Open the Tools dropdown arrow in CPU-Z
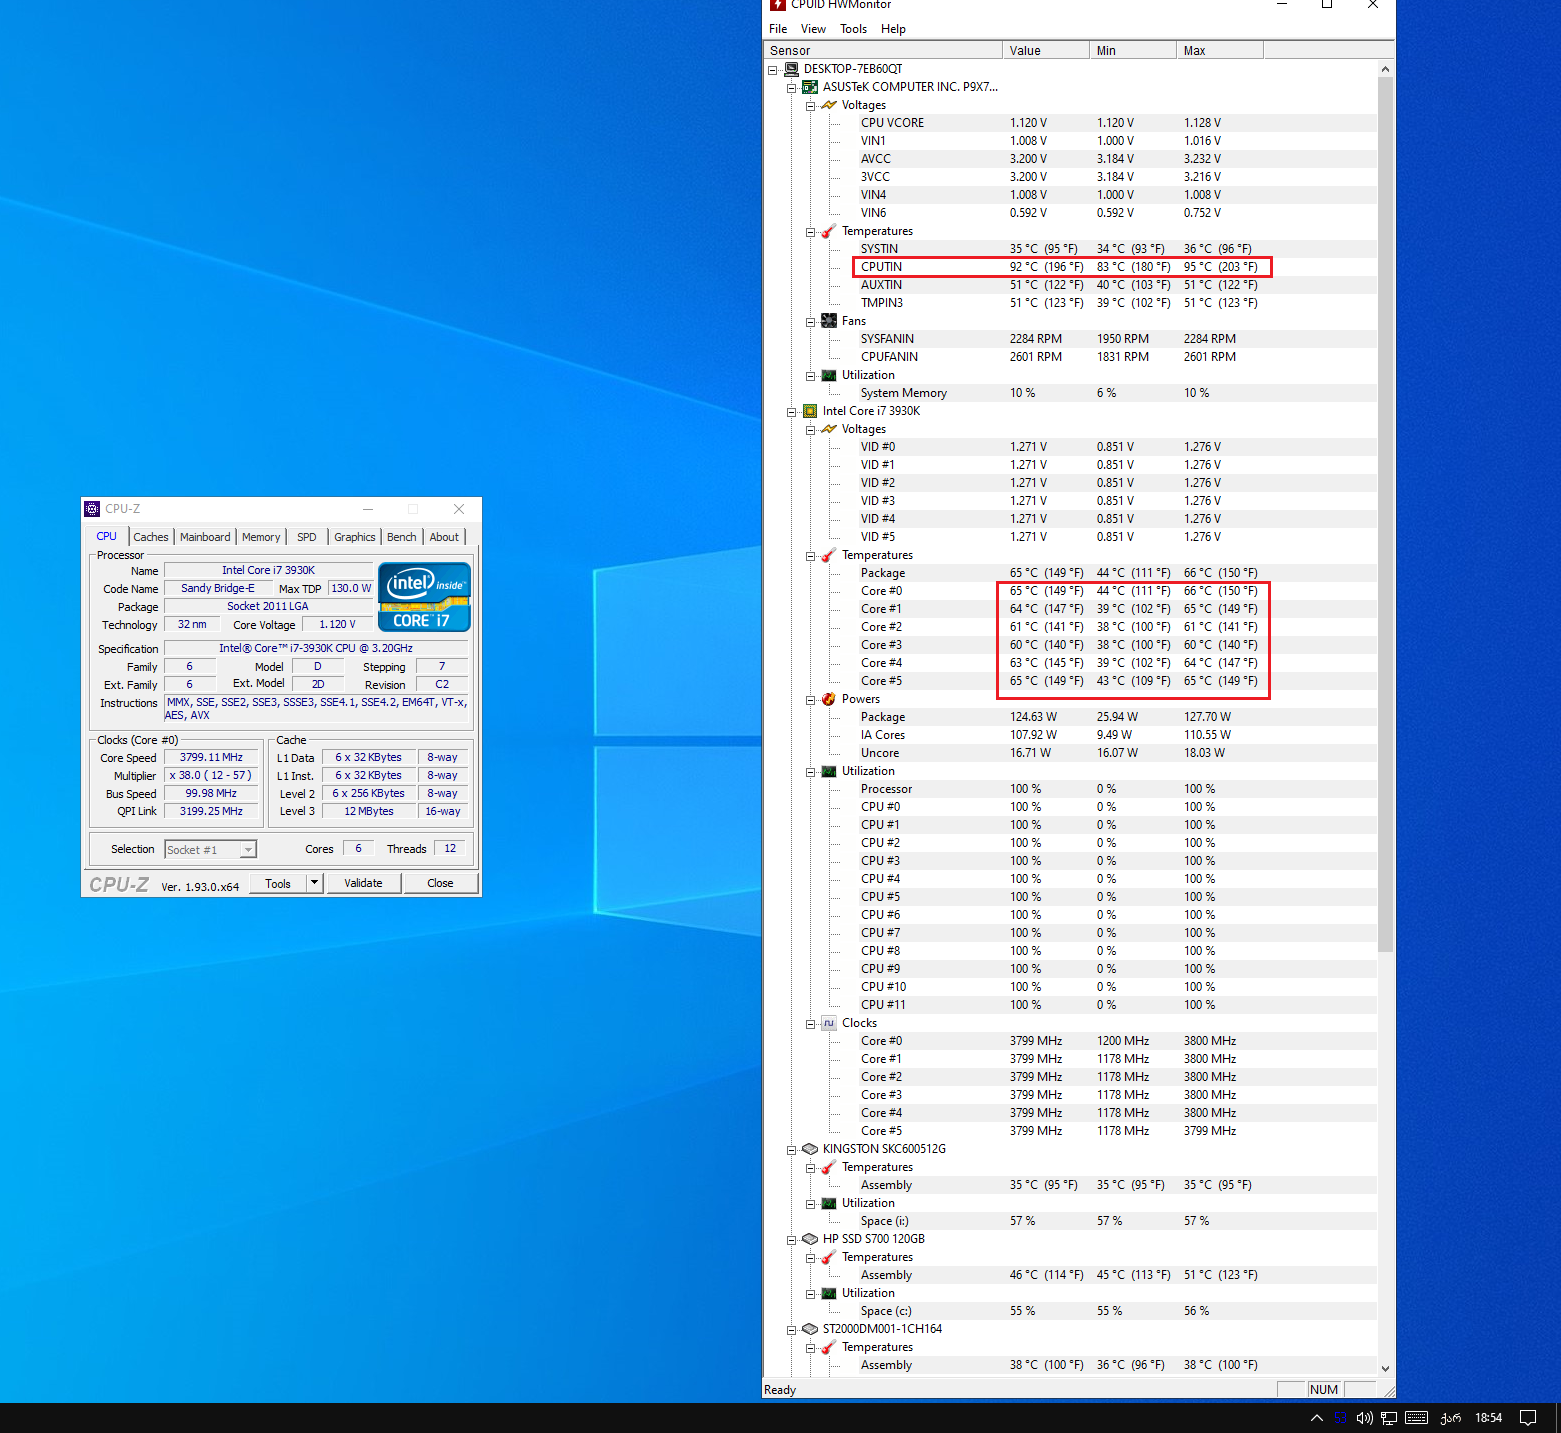 [x=314, y=883]
